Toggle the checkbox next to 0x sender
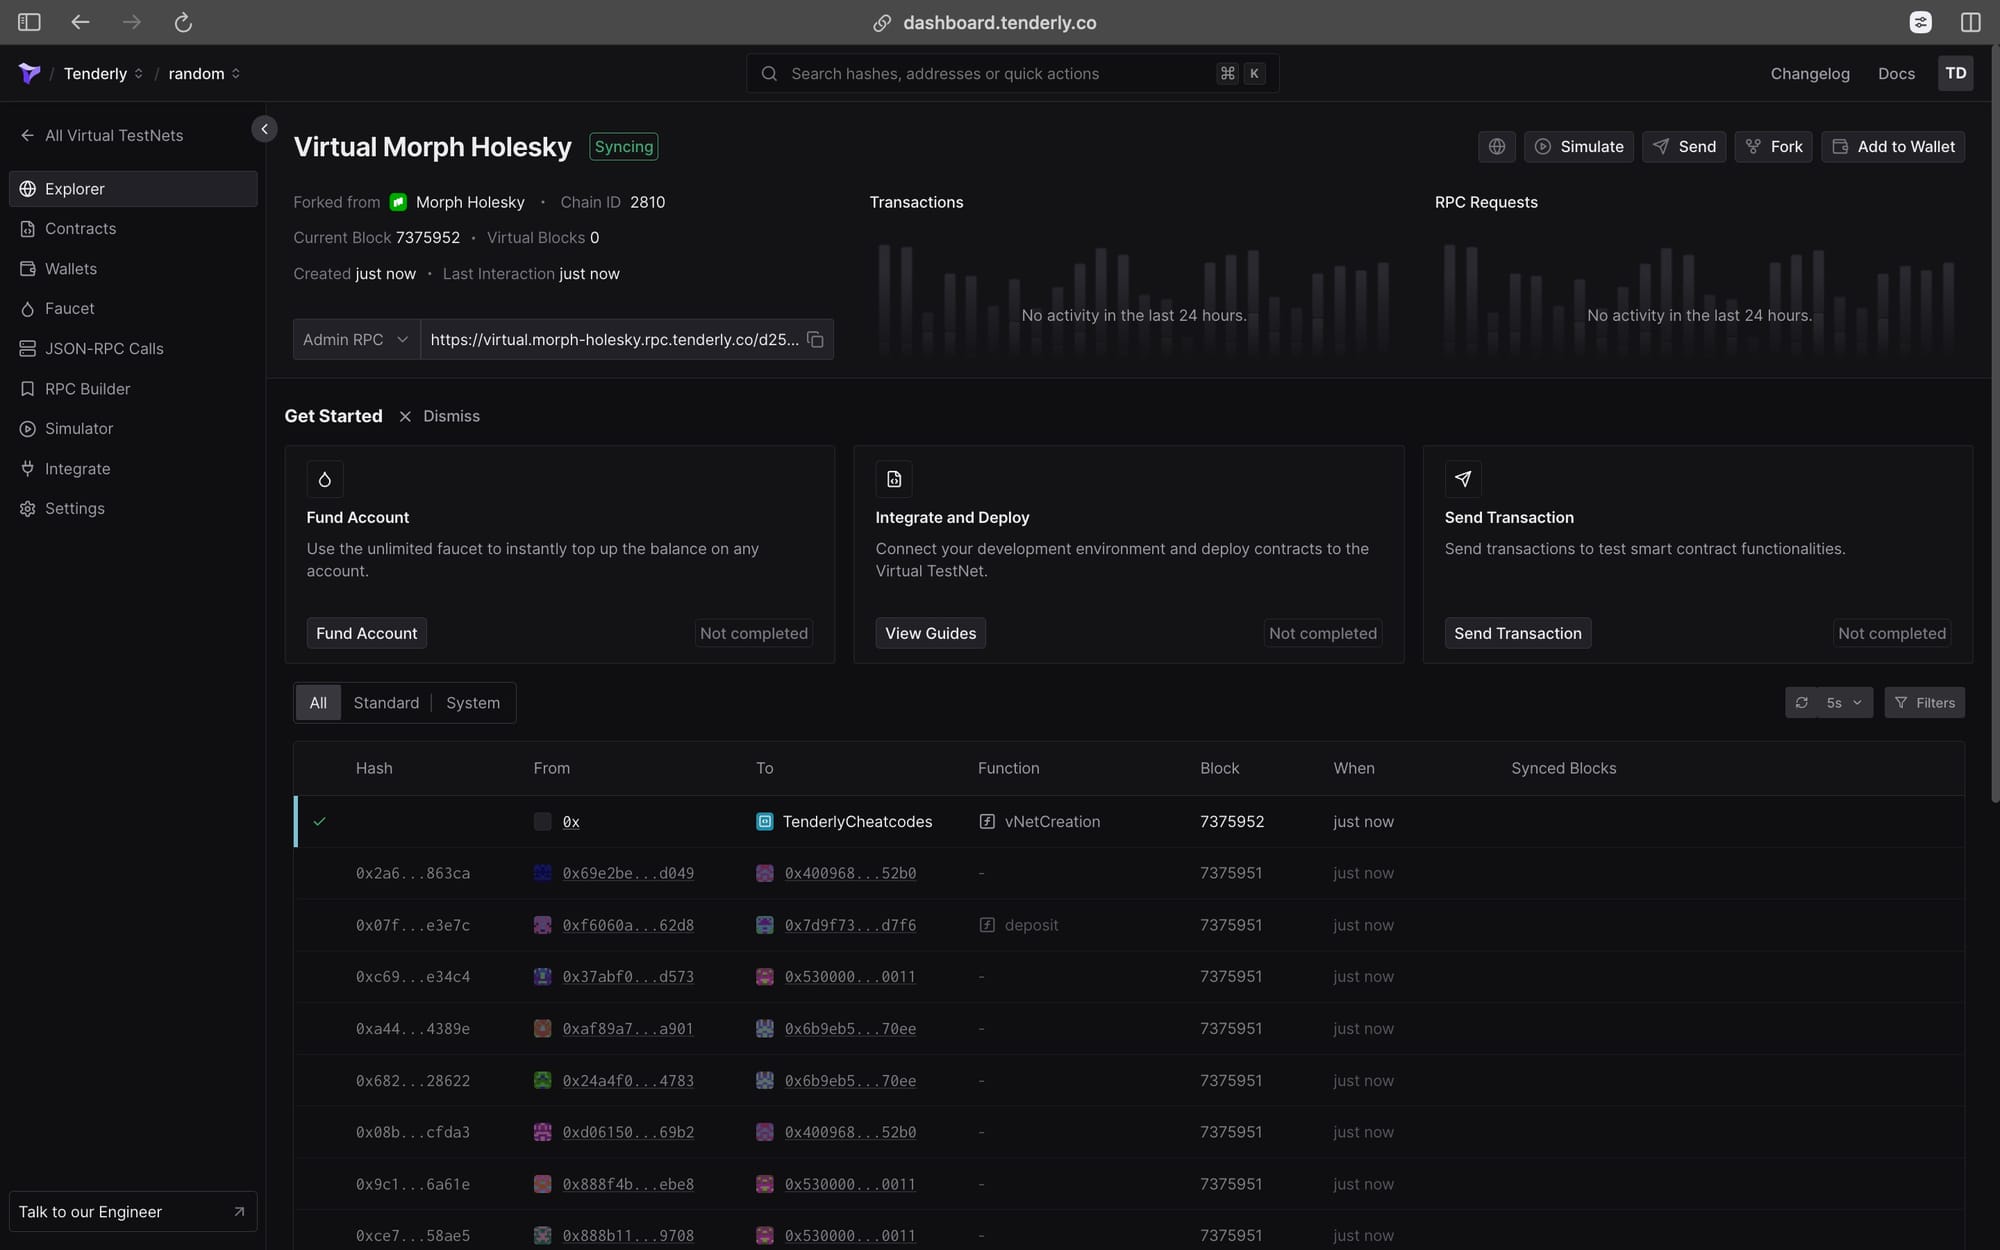 (x=541, y=821)
